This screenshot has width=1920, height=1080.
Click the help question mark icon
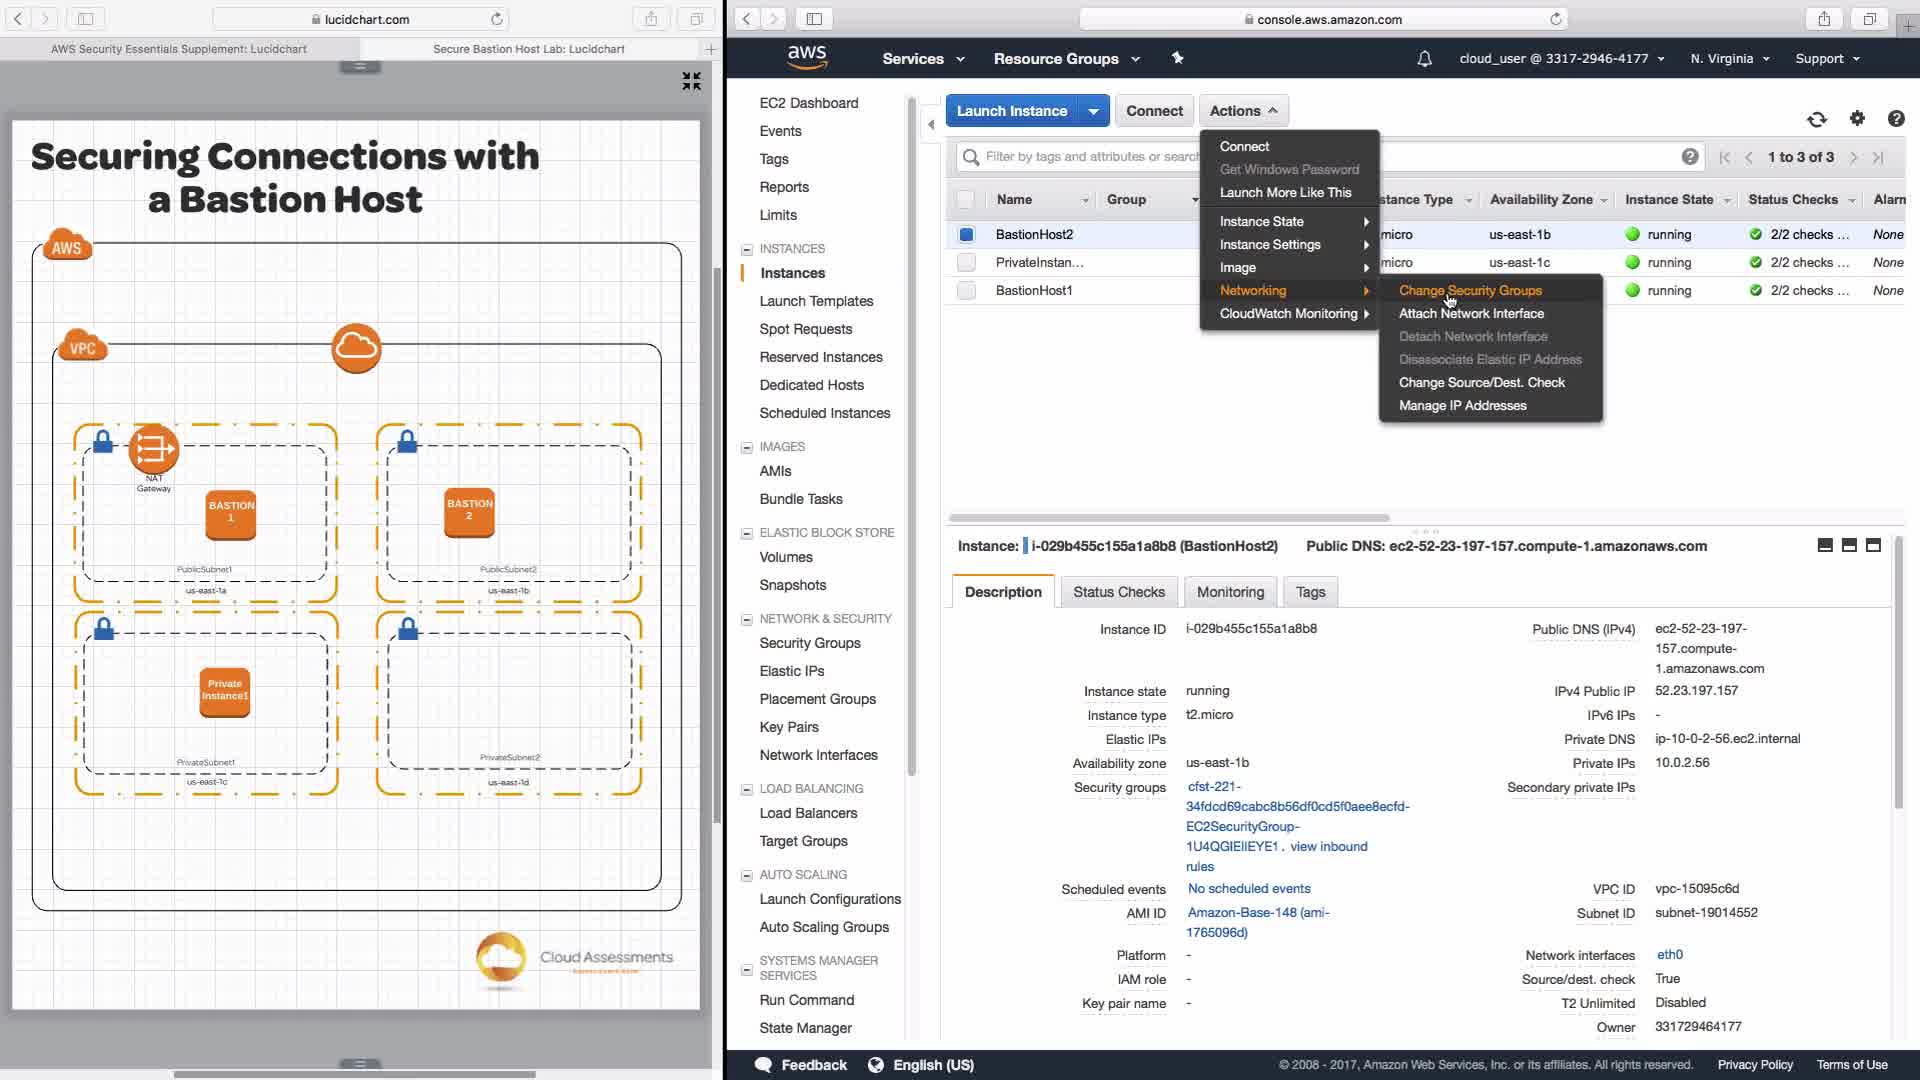pyautogui.click(x=1895, y=118)
